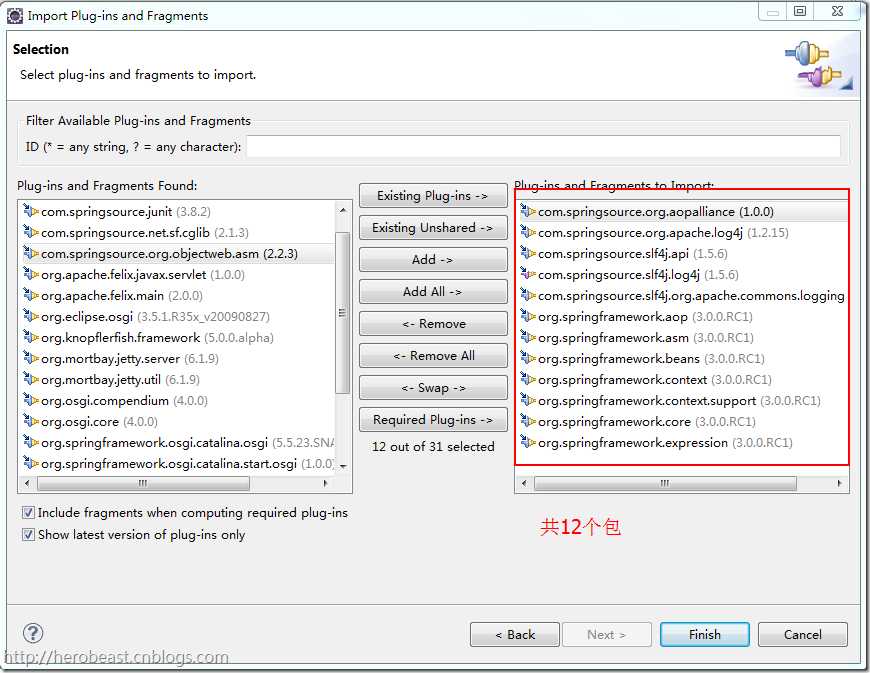Click down arrow of Found list scrollbar
Screen dimensions: 870x673
click(343, 466)
